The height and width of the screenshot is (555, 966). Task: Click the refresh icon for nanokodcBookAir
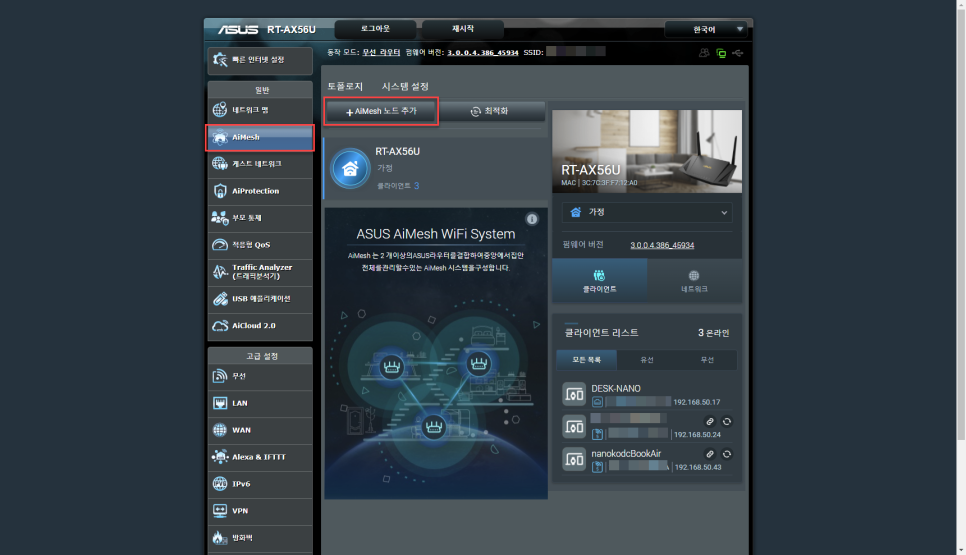(727, 454)
